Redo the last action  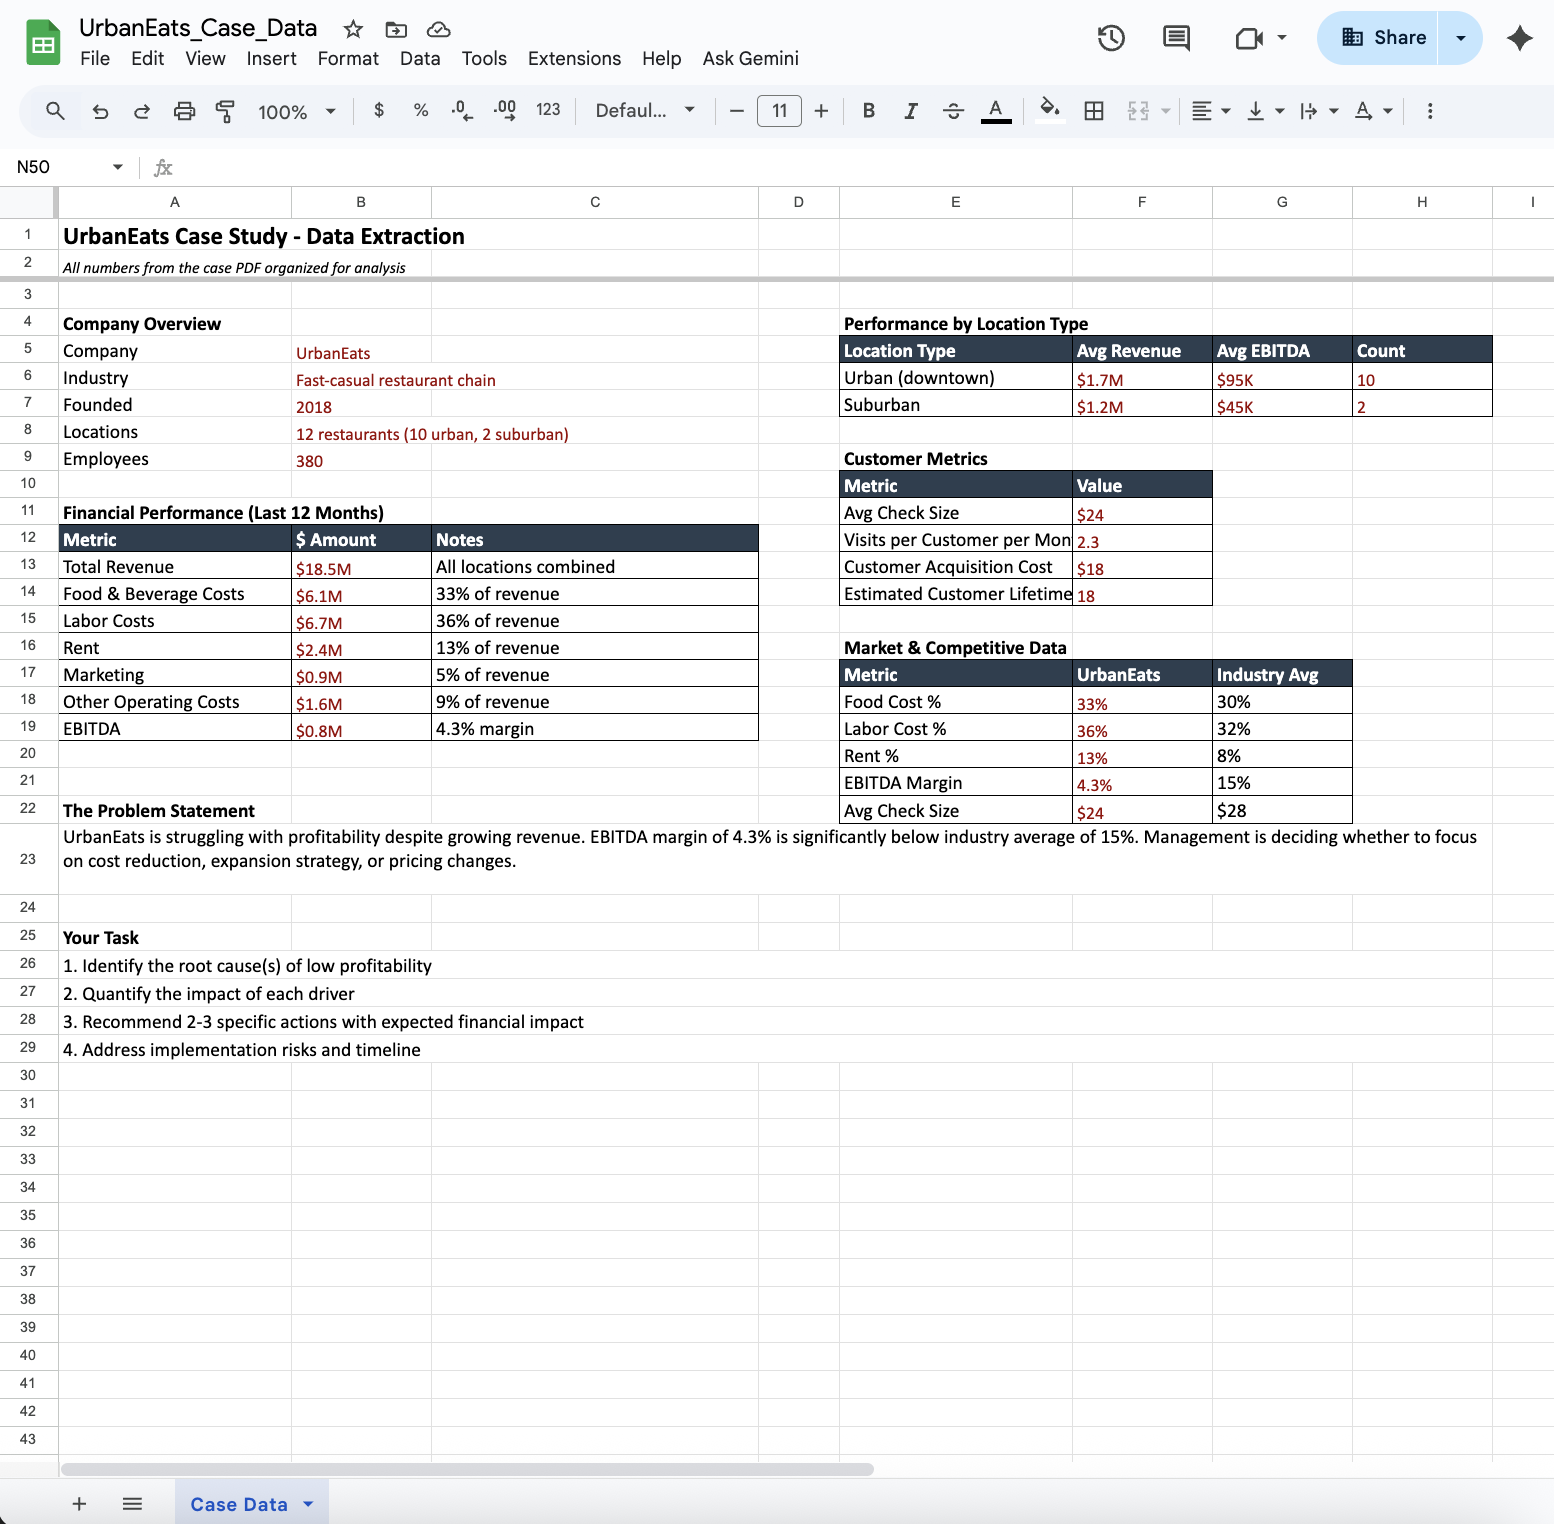pos(142,111)
